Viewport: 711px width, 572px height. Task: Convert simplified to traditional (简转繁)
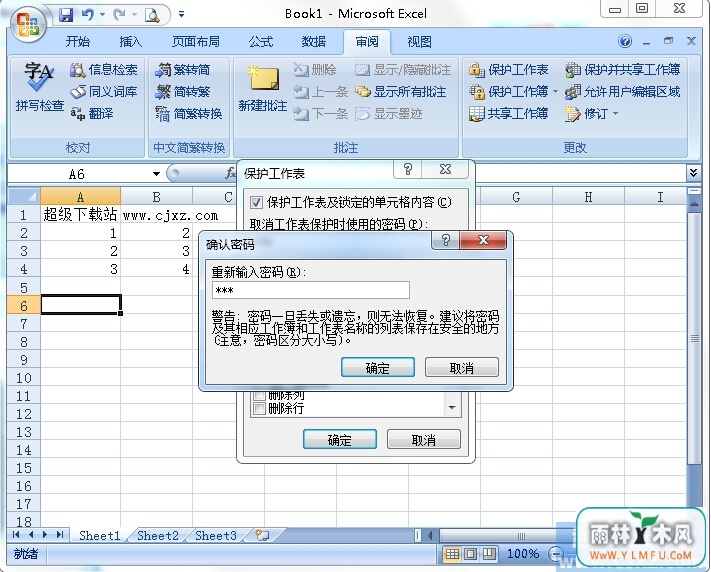pyautogui.click(x=182, y=92)
